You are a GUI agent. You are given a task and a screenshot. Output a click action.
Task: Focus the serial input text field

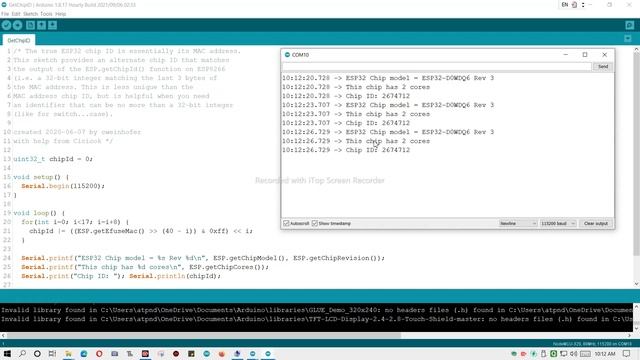(x=437, y=67)
